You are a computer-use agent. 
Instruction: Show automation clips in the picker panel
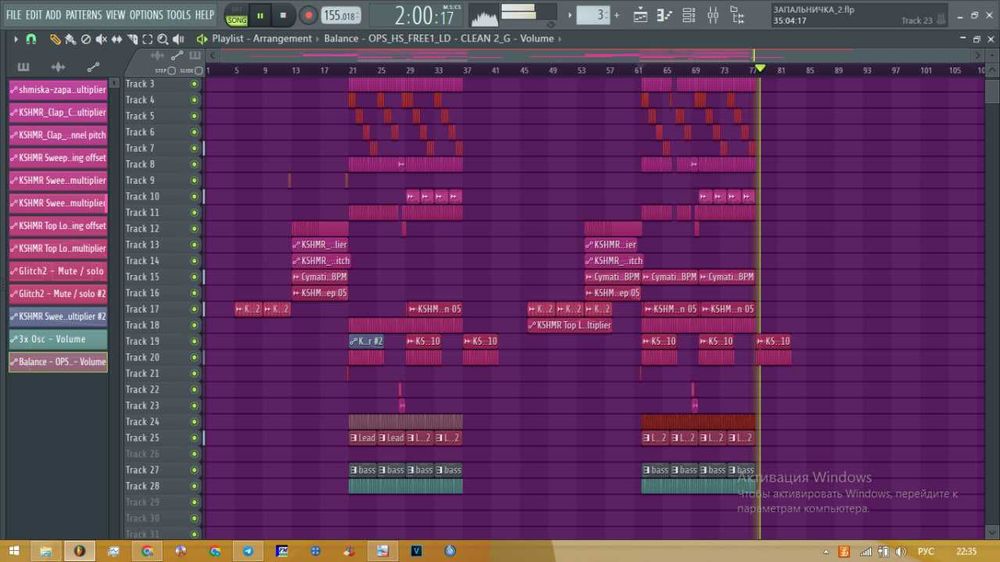(93, 66)
